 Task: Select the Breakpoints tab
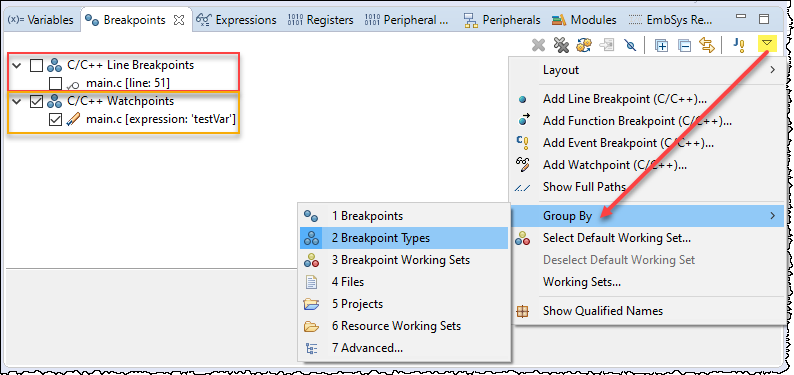126,20
